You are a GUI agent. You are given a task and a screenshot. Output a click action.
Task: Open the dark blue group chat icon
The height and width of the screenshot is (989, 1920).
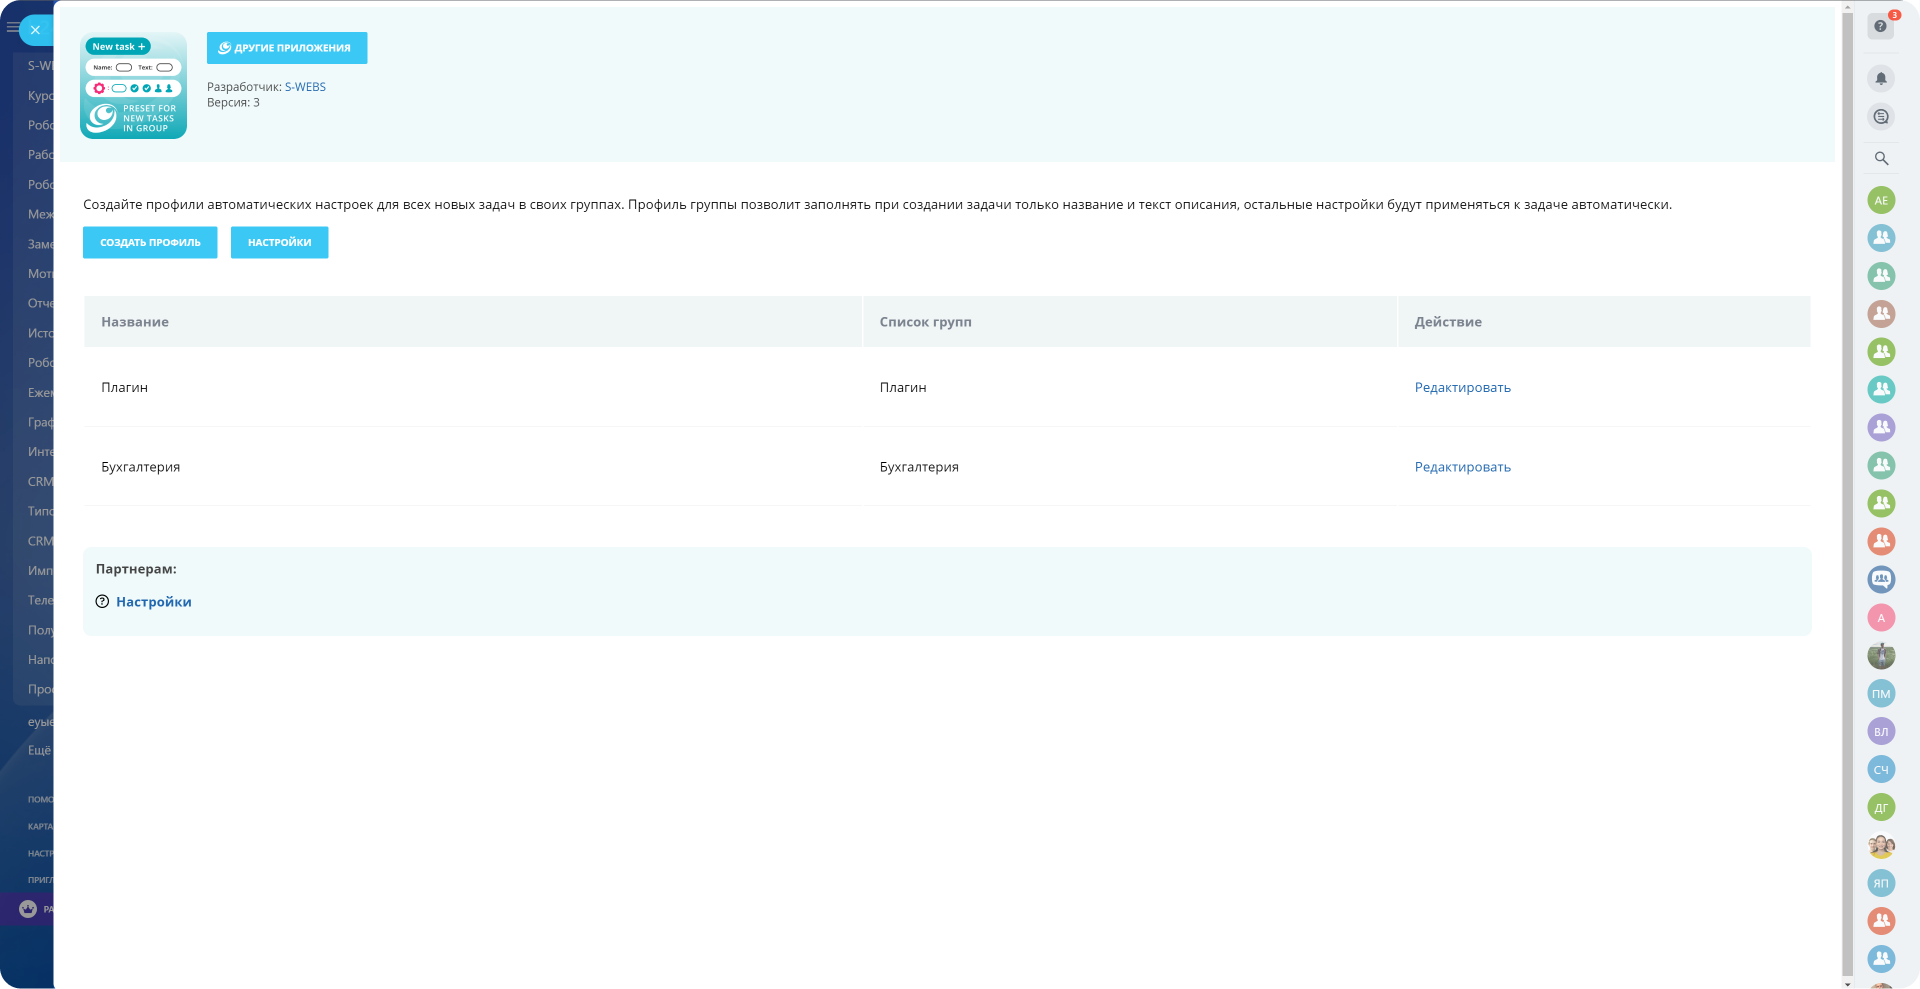click(1881, 579)
